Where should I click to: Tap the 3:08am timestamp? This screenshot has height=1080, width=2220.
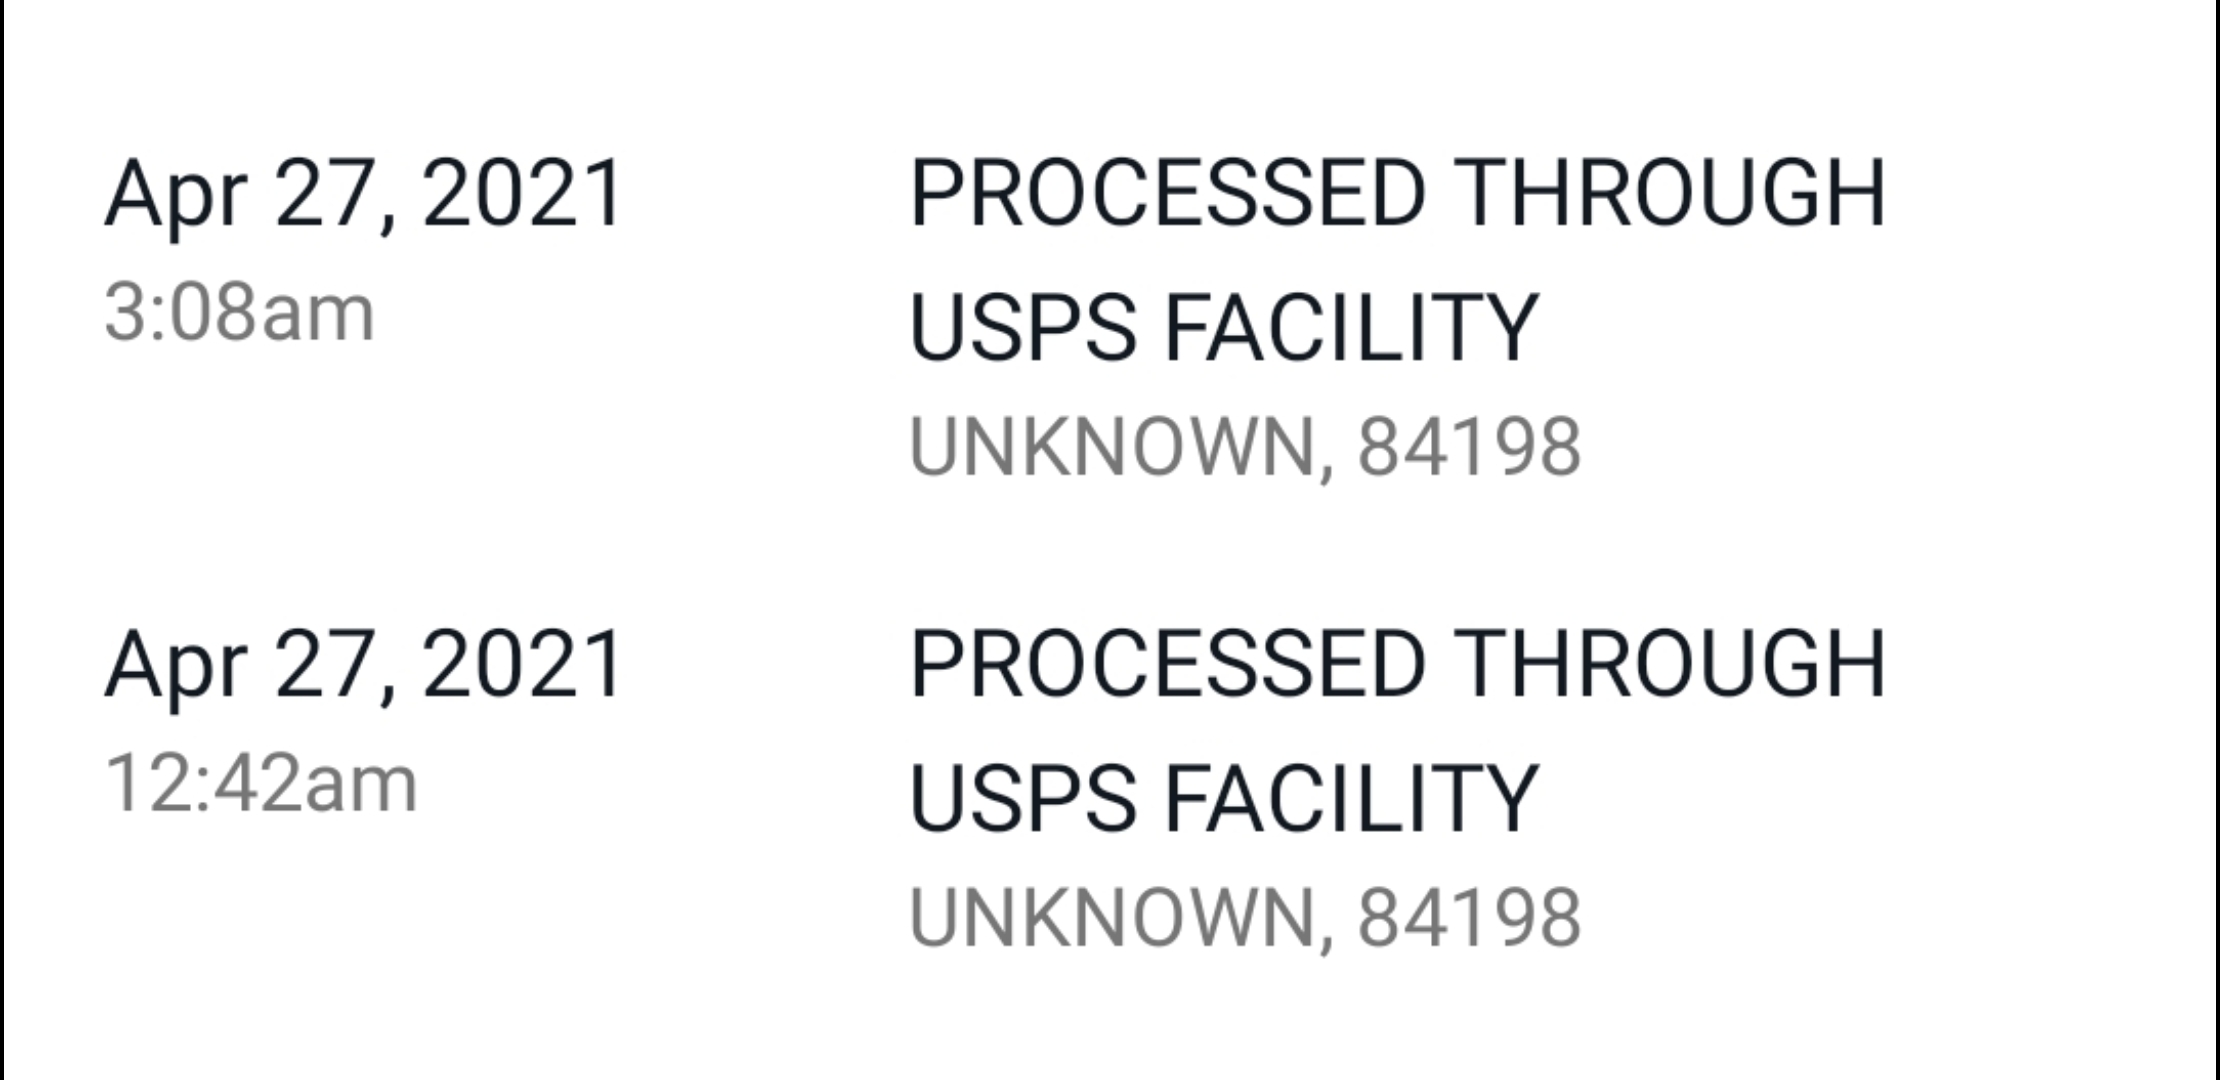(239, 313)
